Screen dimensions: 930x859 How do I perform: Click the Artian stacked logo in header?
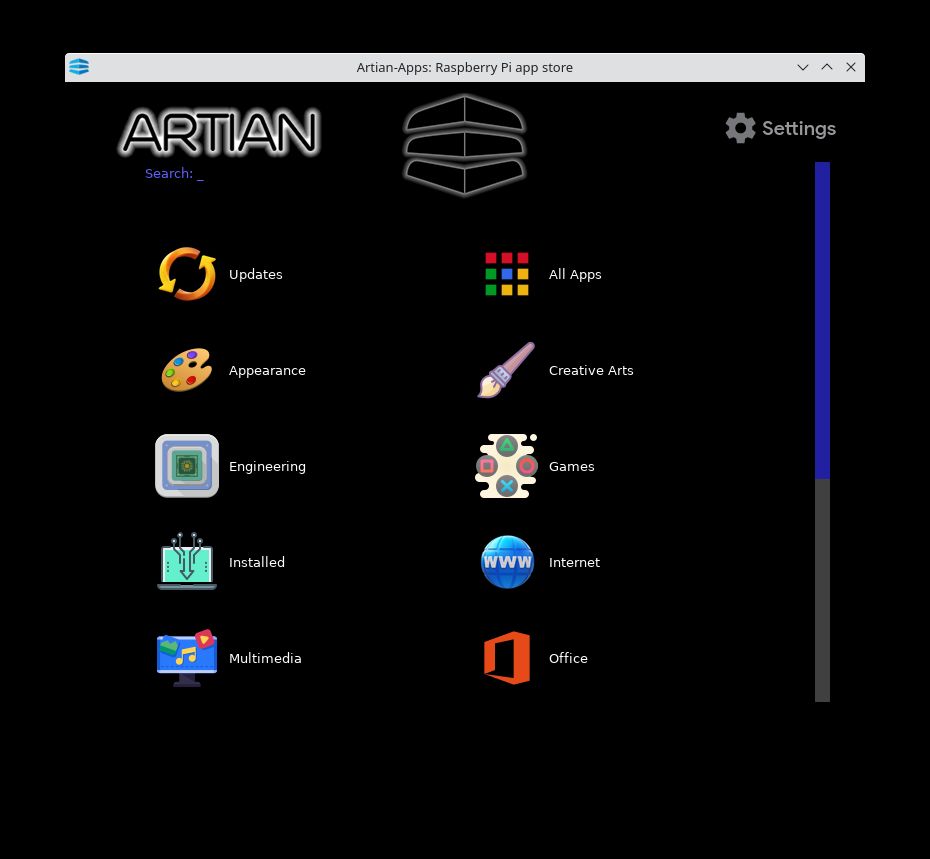(464, 144)
